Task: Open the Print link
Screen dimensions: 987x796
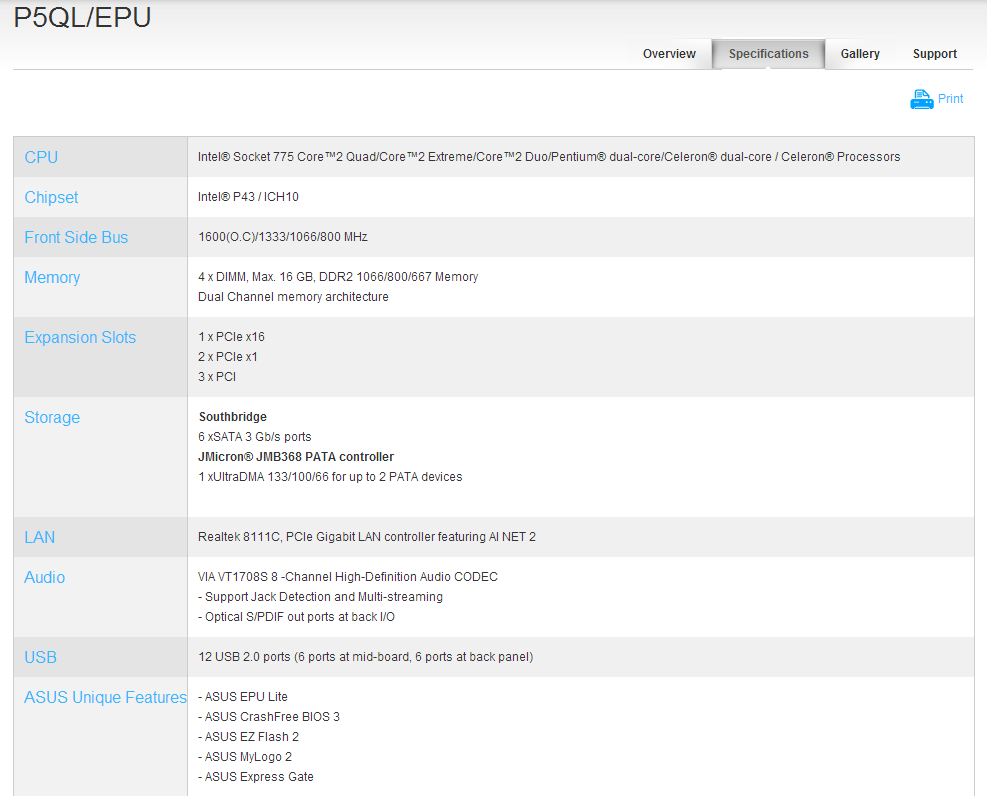Action: pyautogui.click(x=950, y=99)
